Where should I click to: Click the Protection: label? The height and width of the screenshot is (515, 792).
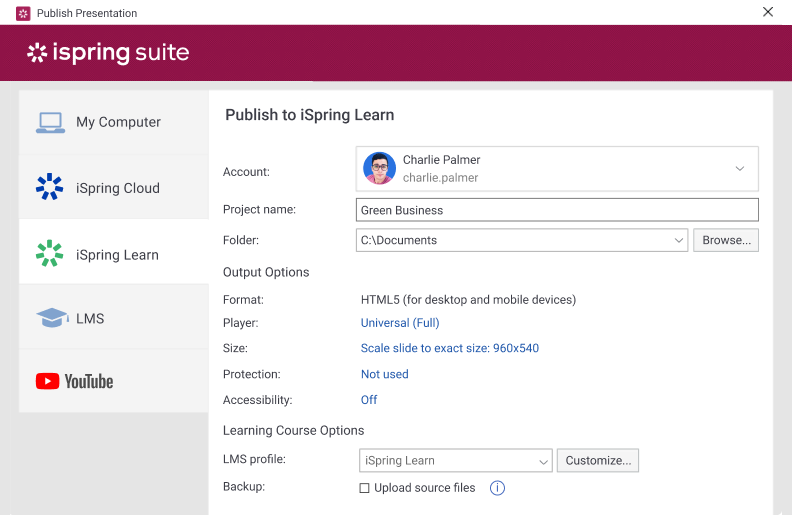pos(252,375)
